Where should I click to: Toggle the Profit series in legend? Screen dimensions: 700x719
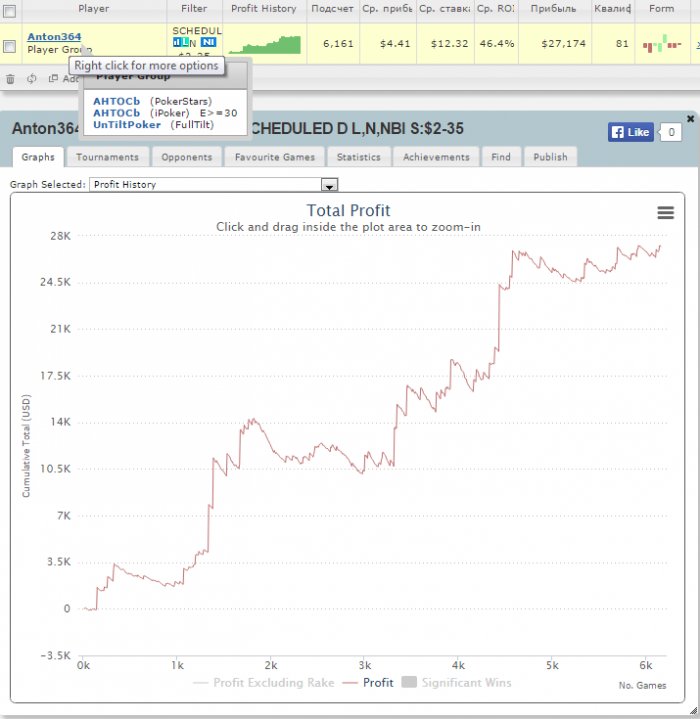368,682
